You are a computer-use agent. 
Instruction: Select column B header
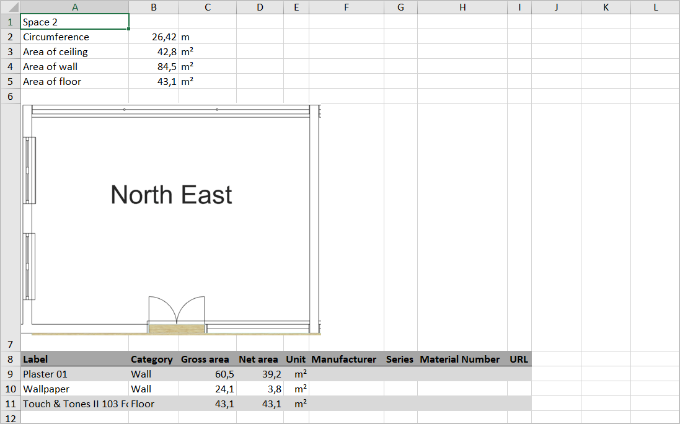(x=154, y=7)
